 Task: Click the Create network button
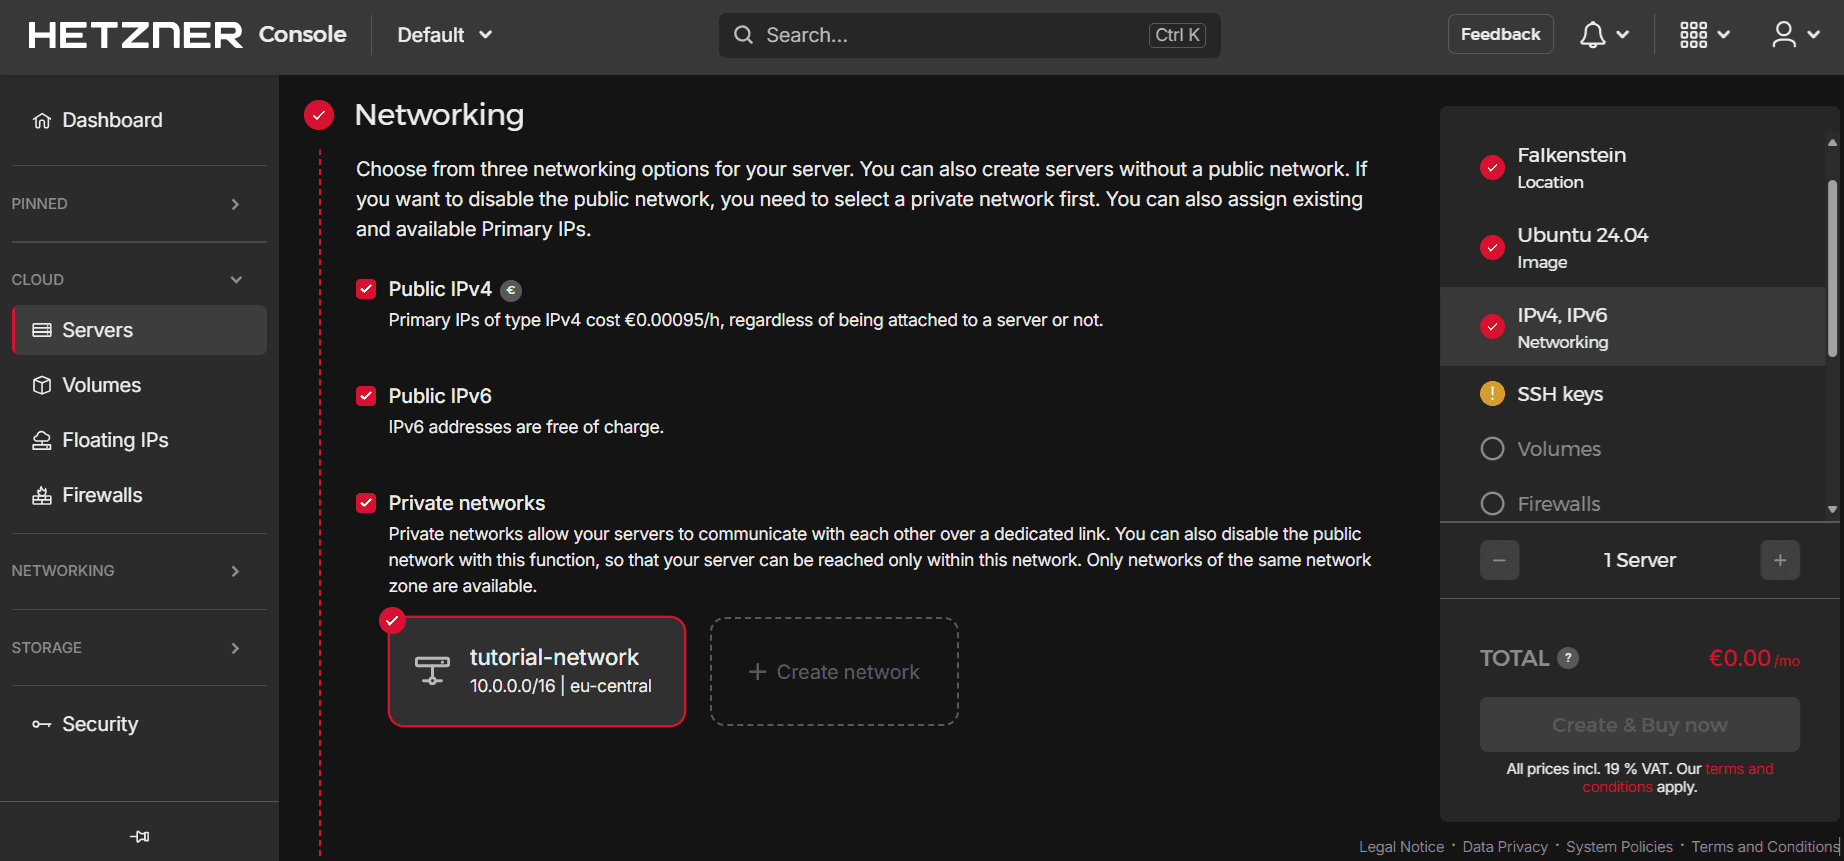(x=834, y=672)
